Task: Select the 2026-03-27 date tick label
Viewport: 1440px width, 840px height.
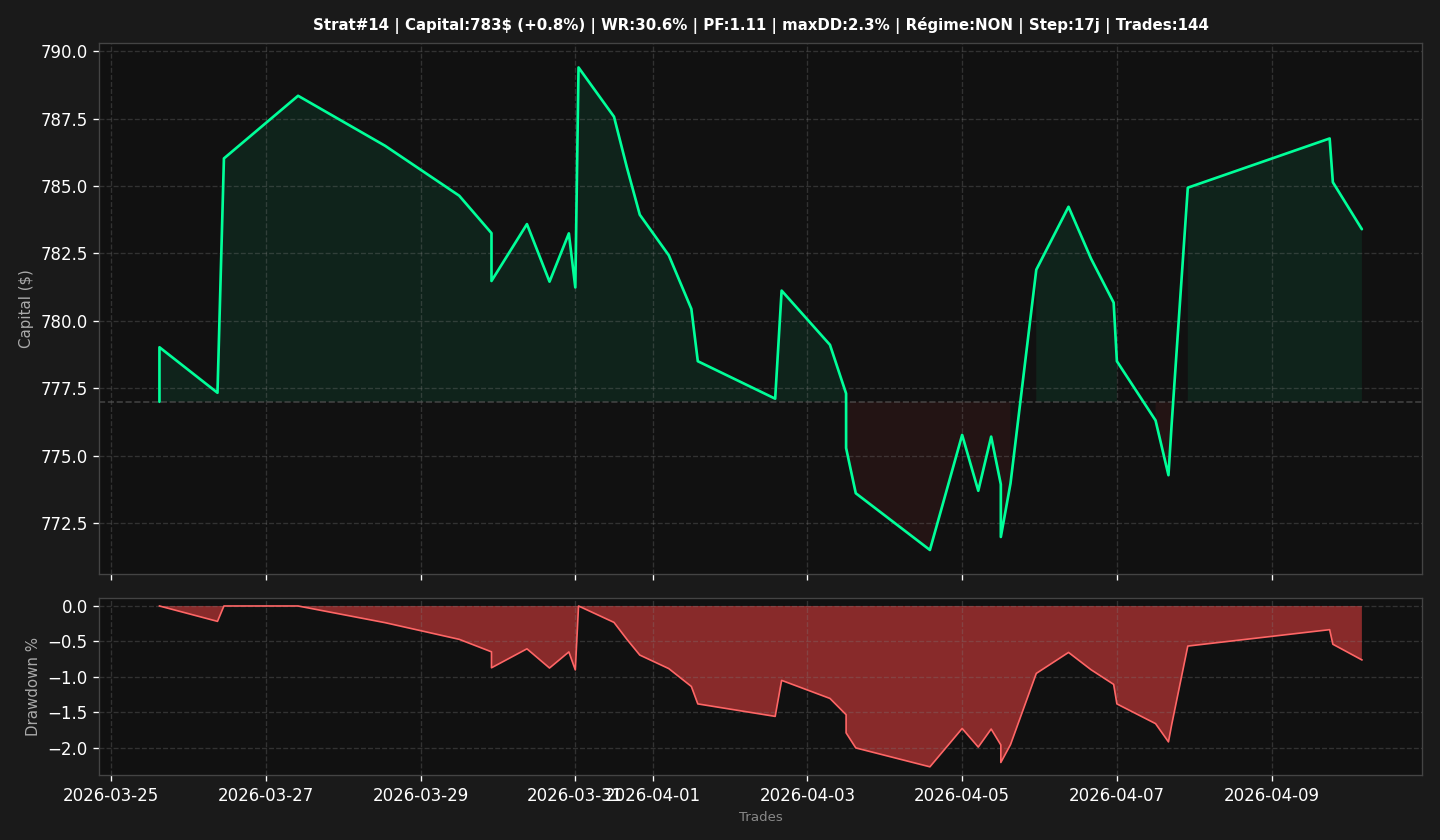Action: point(266,796)
